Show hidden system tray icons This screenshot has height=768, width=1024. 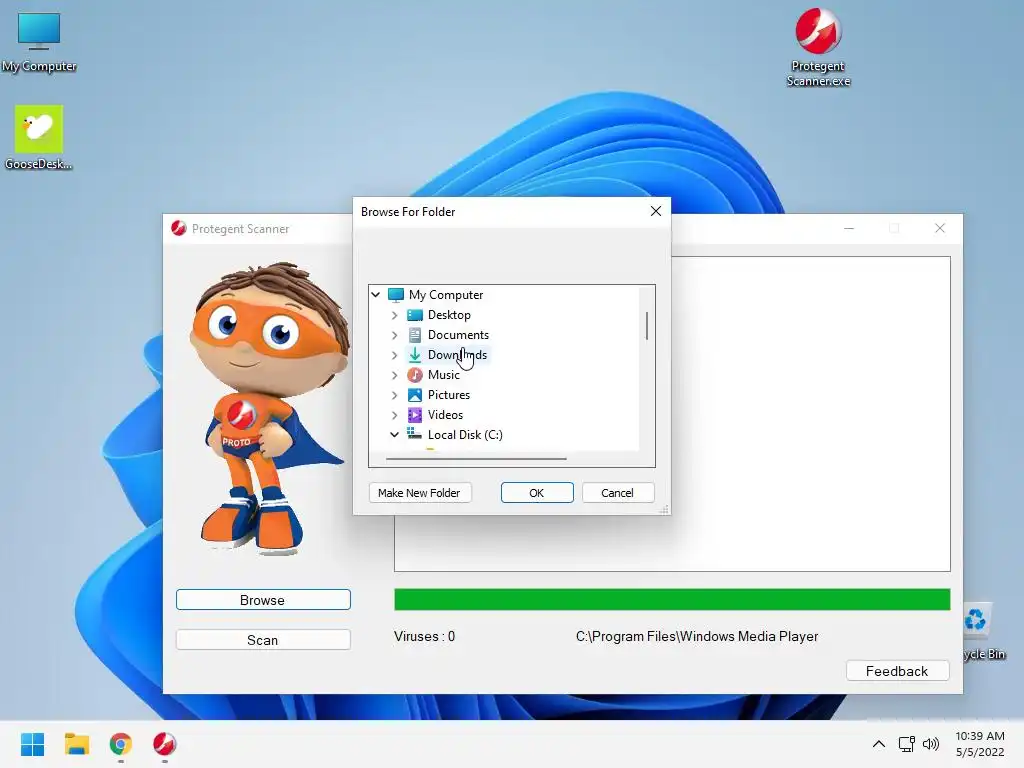[879, 744]
